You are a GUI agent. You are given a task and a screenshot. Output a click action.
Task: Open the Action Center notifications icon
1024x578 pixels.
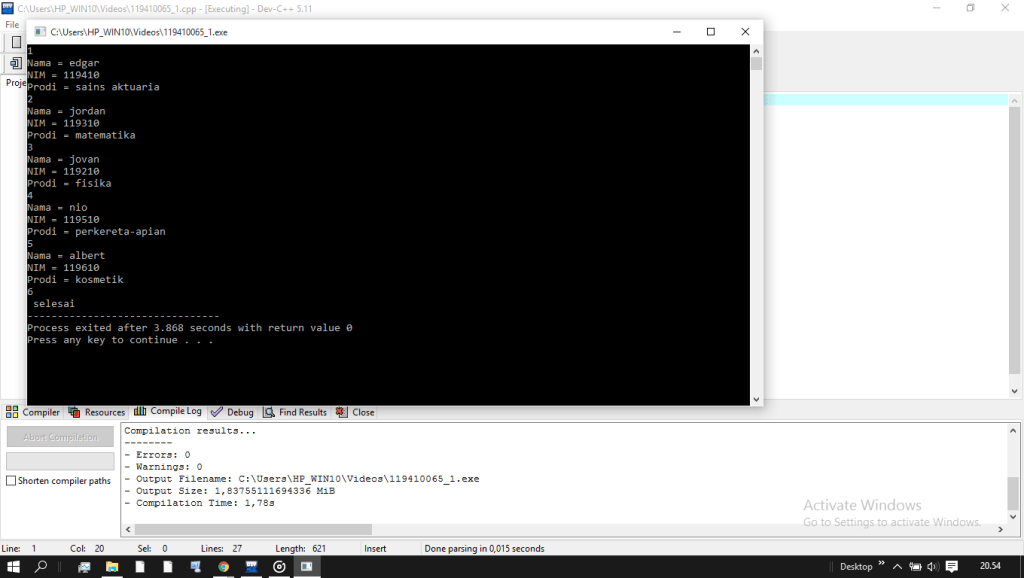point(952,566)
